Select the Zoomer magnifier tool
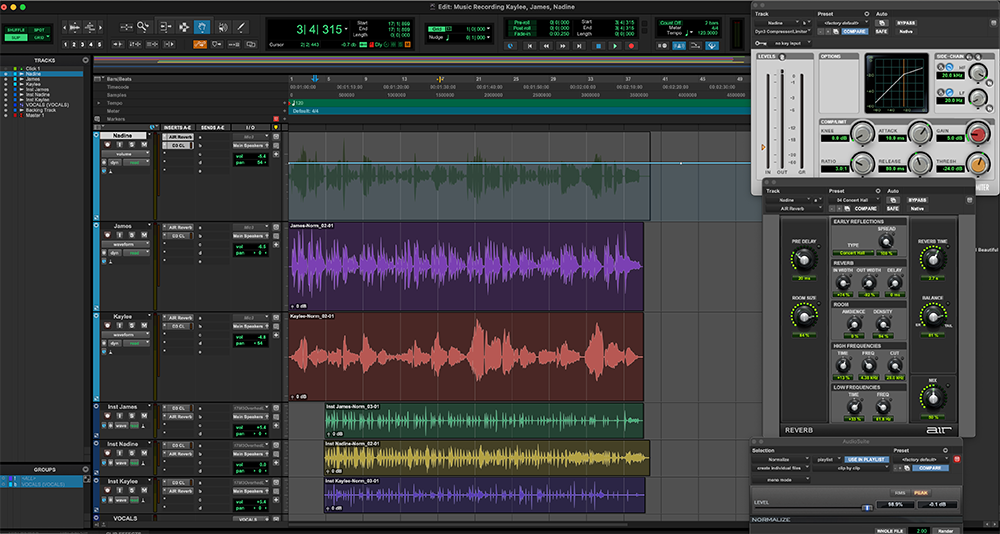The image size is (1000, 534). click(143, 26)
